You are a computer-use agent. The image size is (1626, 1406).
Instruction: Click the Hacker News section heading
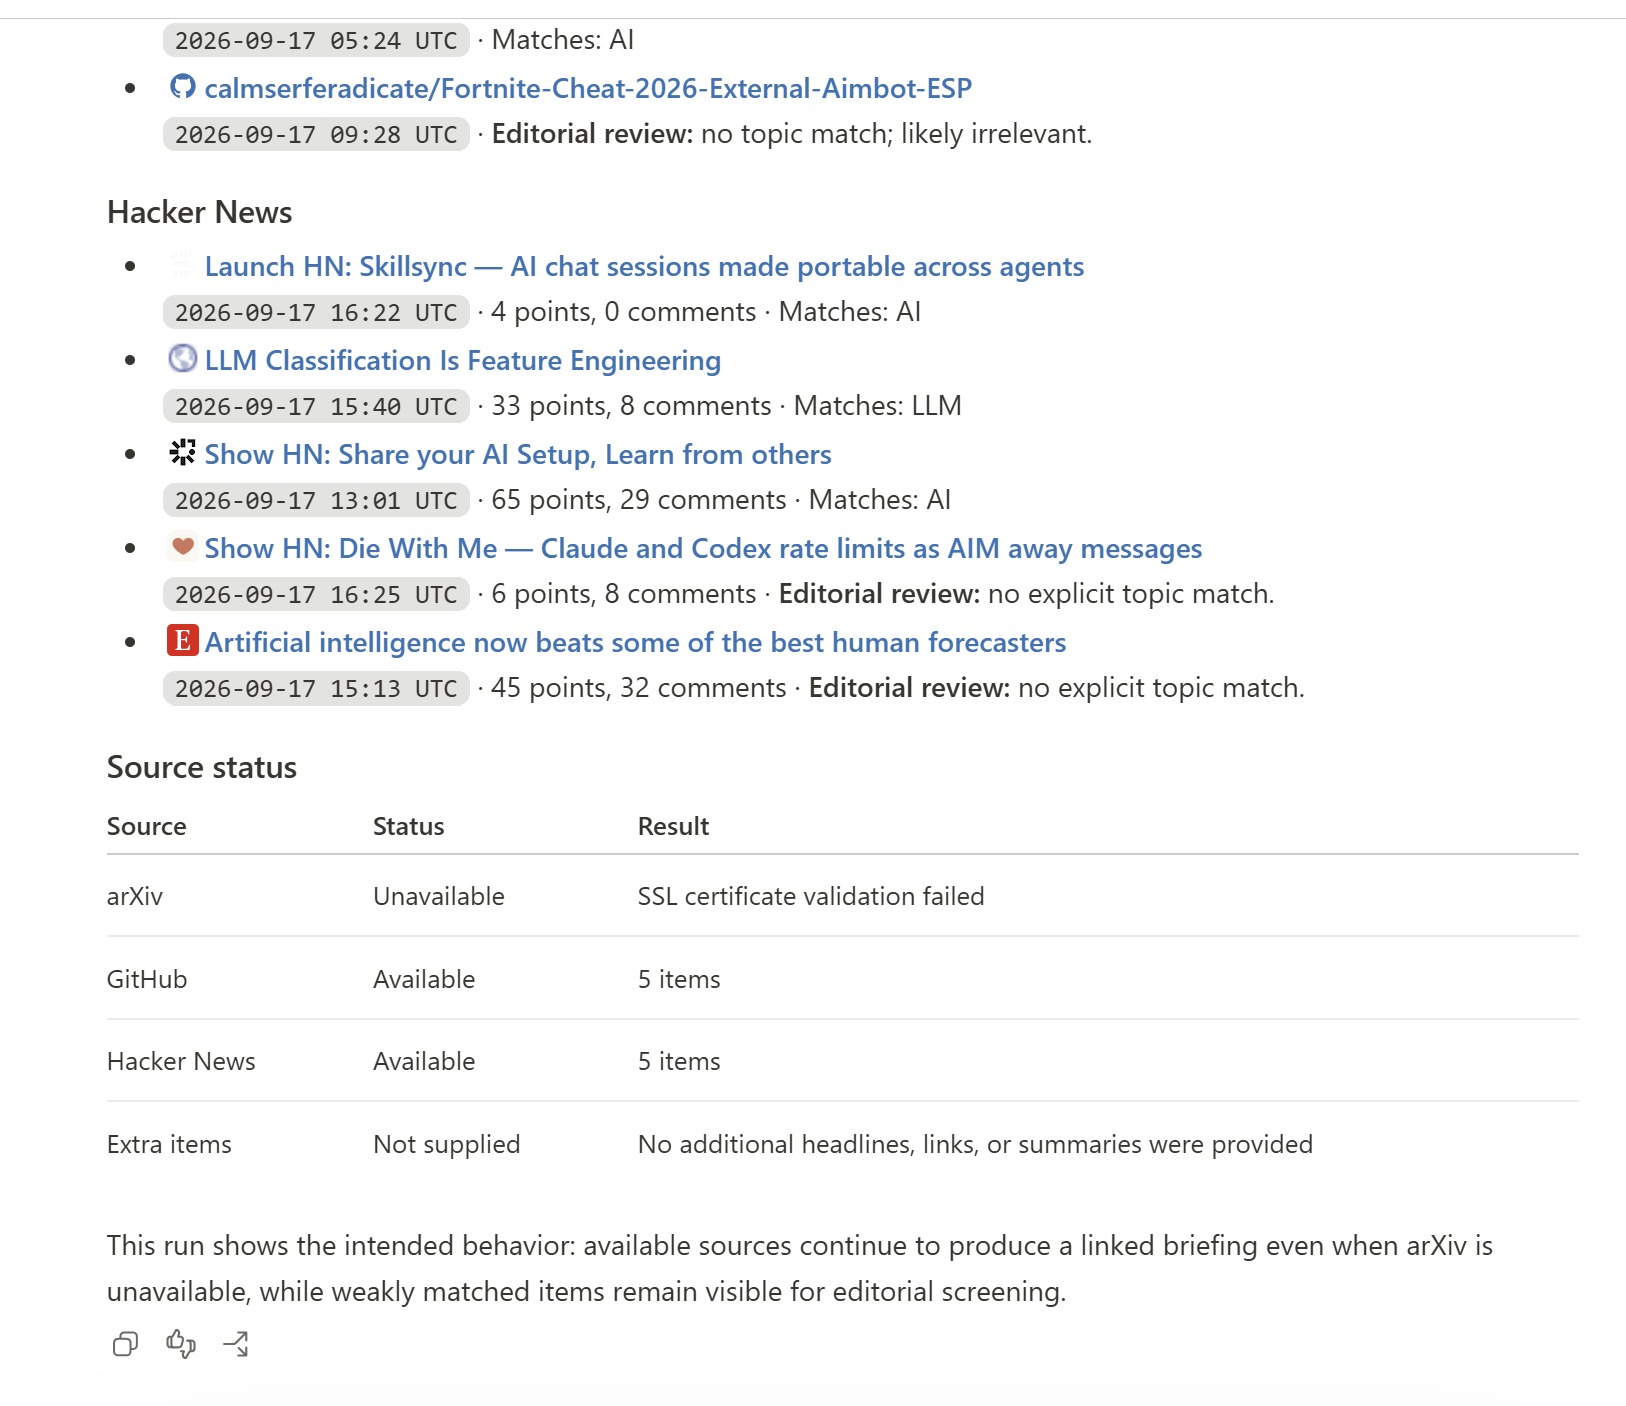[x=200, y=213]
